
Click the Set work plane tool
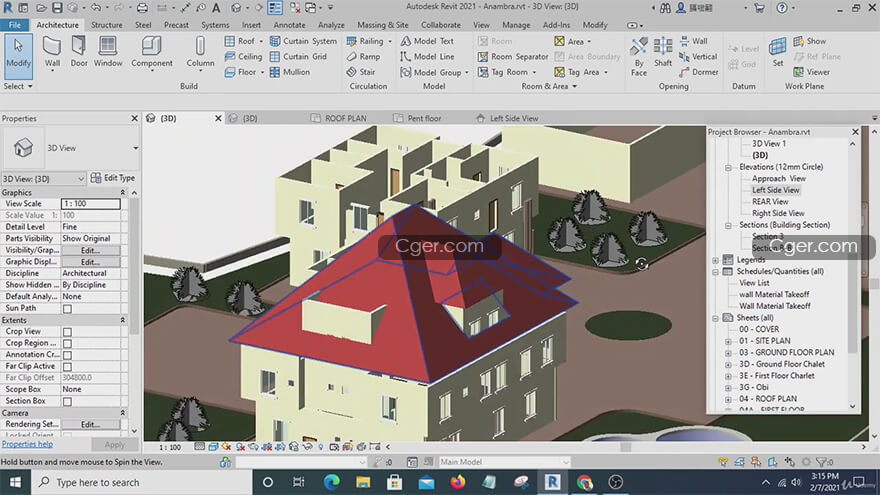(x=777, y=52)
